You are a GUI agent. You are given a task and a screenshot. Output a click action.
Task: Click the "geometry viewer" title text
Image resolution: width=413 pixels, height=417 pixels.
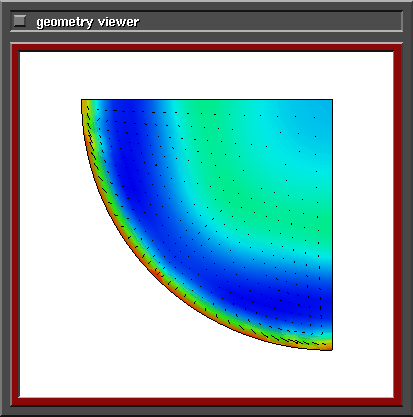(88, 22)
